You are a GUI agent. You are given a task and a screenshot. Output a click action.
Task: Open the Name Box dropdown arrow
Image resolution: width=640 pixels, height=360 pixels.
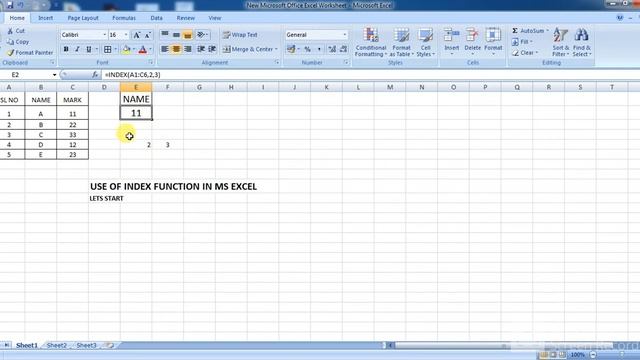pyautogui.click(x=54, y=75)
